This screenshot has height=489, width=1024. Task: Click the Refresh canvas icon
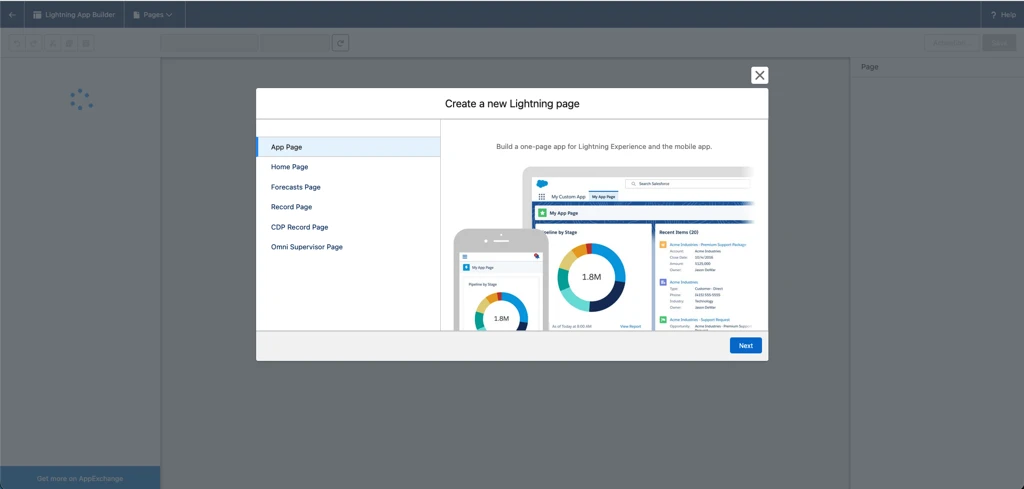[340, 43]
